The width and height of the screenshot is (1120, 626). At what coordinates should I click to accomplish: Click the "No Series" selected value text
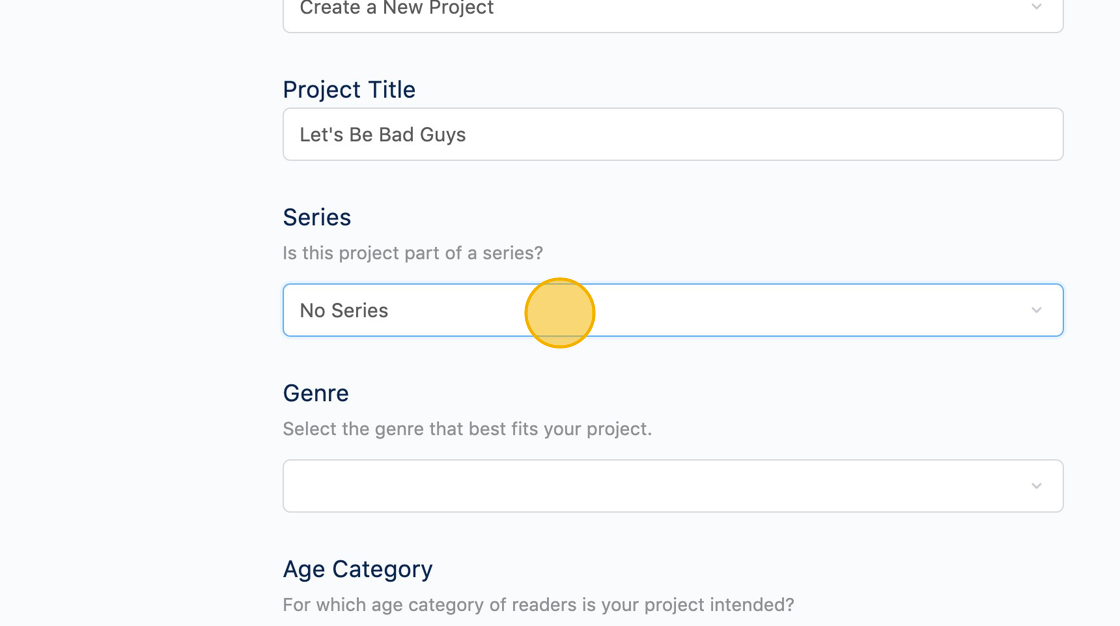point(344,311)
